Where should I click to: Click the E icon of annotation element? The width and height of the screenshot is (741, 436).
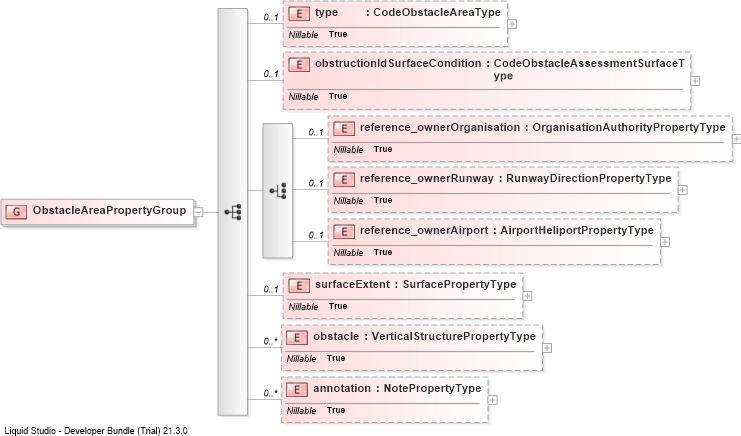pyautogui.click(x=297, y=389)
